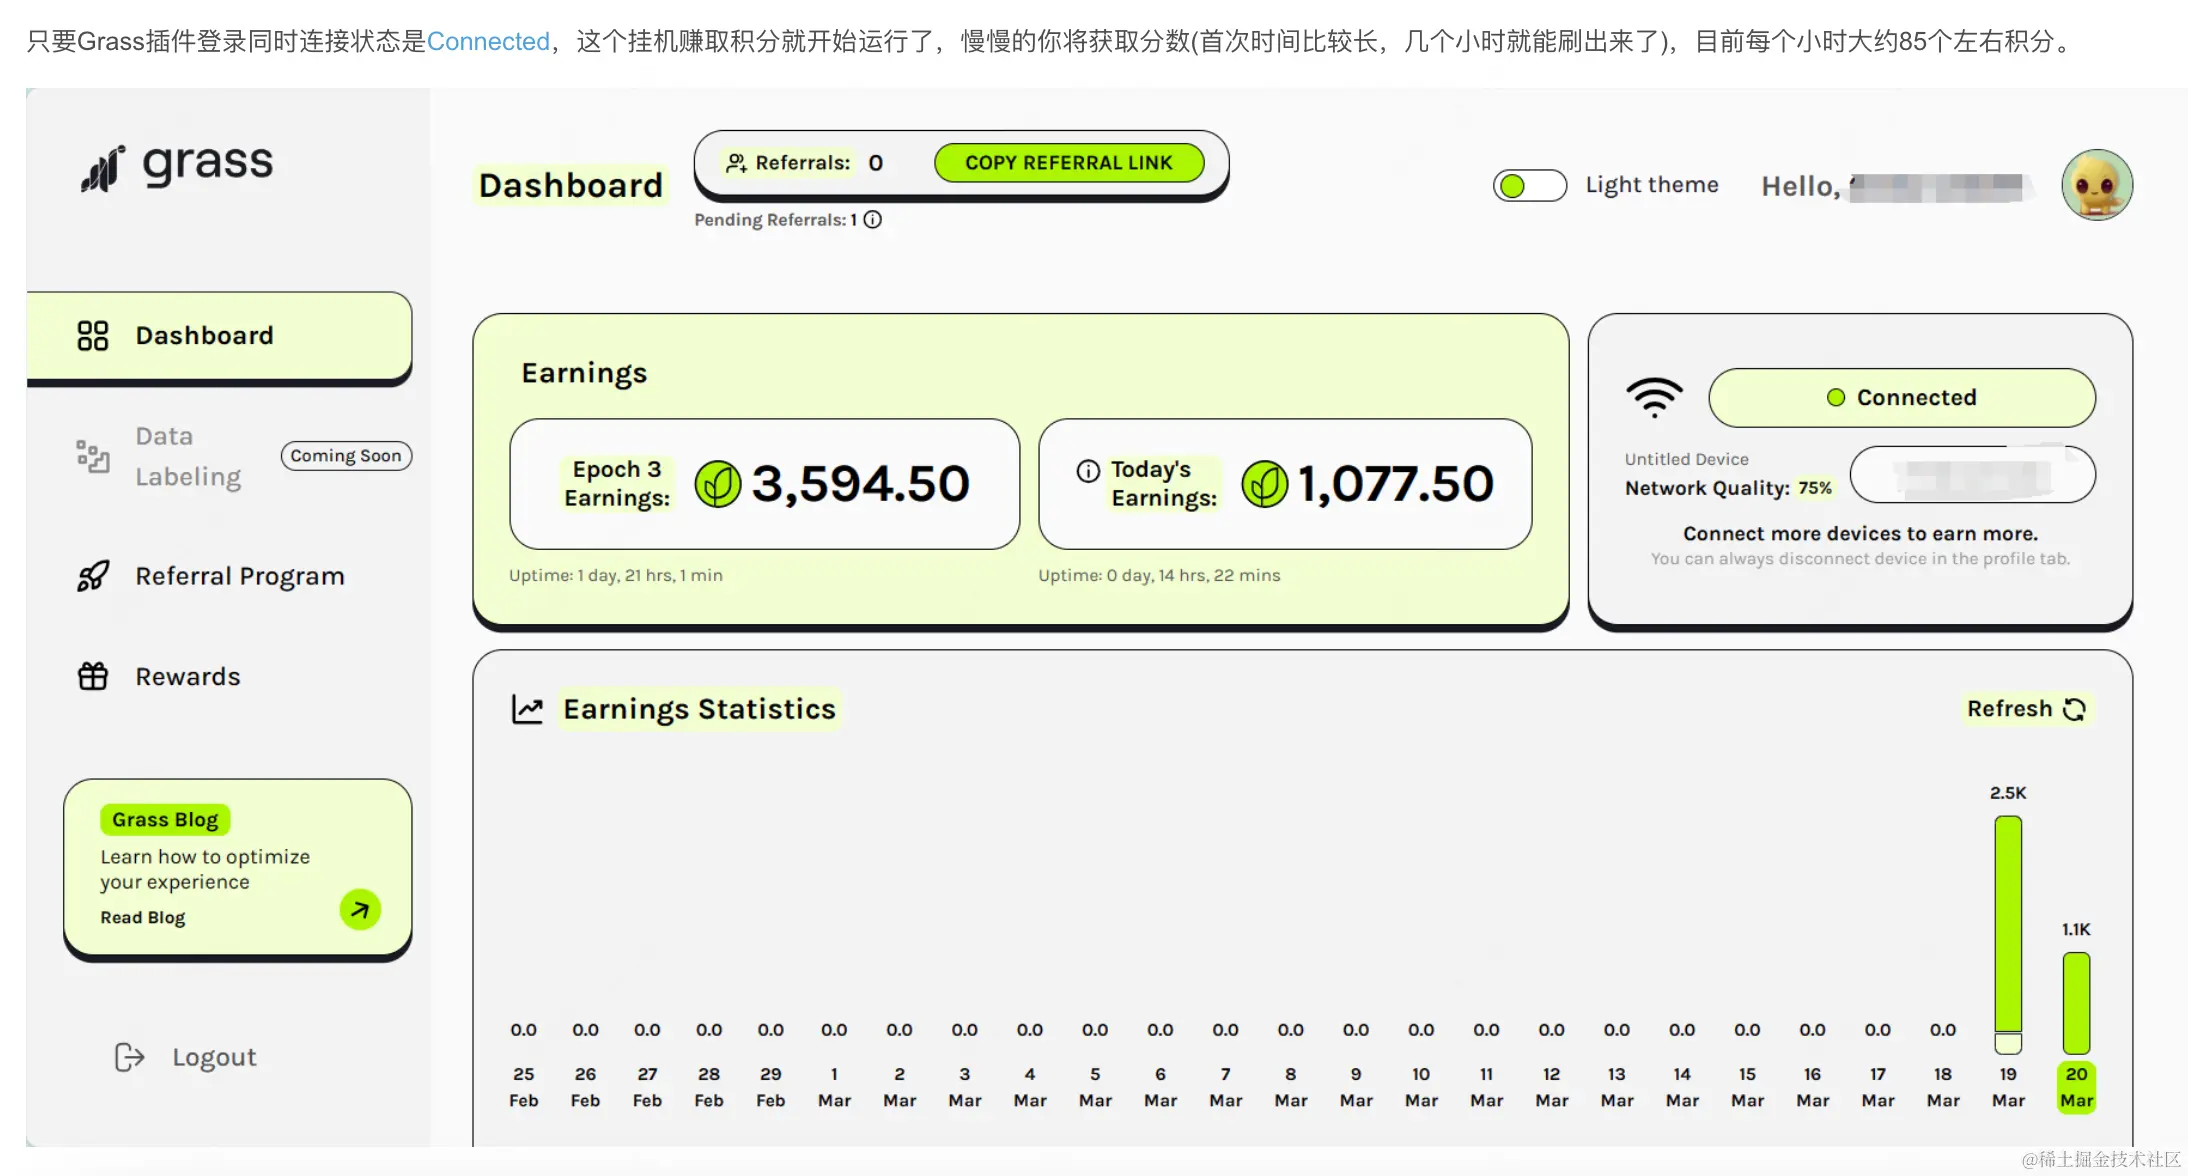
Task: Click the Earnings Statistics chart icon
Action: [x=527, y=709]
